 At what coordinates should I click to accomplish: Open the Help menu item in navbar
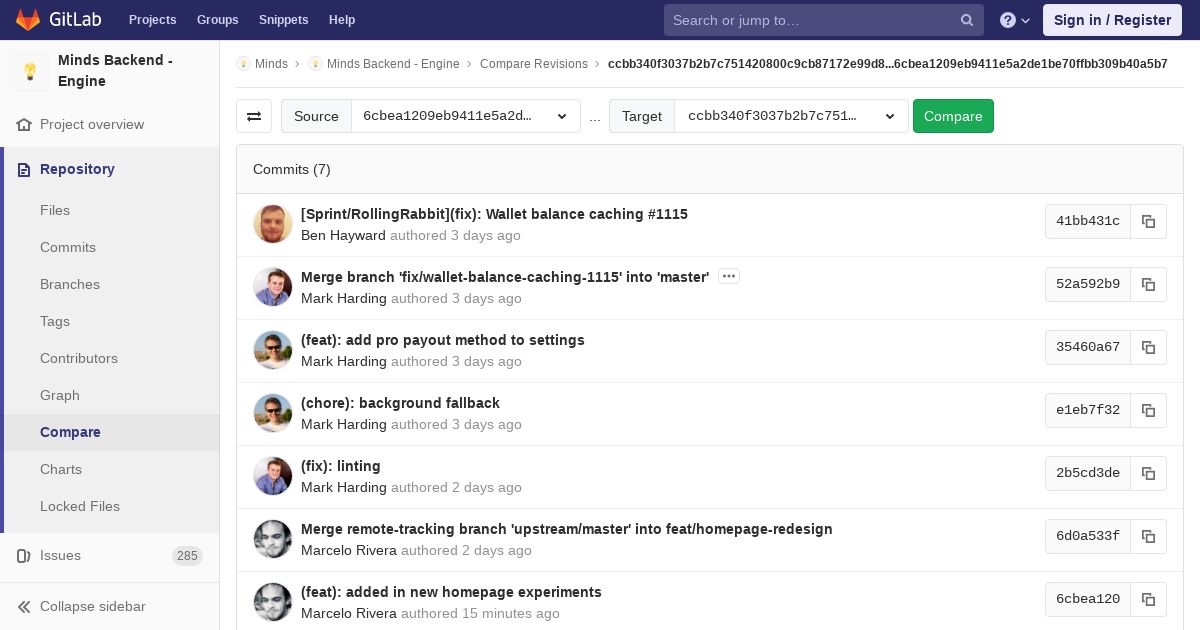pyautogui.click(x=342, y=20)
